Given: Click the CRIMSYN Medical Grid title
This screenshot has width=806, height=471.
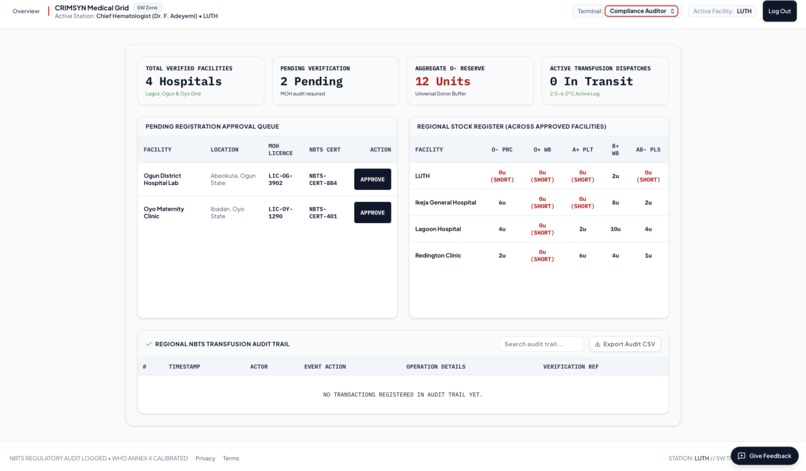Looking at the screenshot, I should coord(91,8).
